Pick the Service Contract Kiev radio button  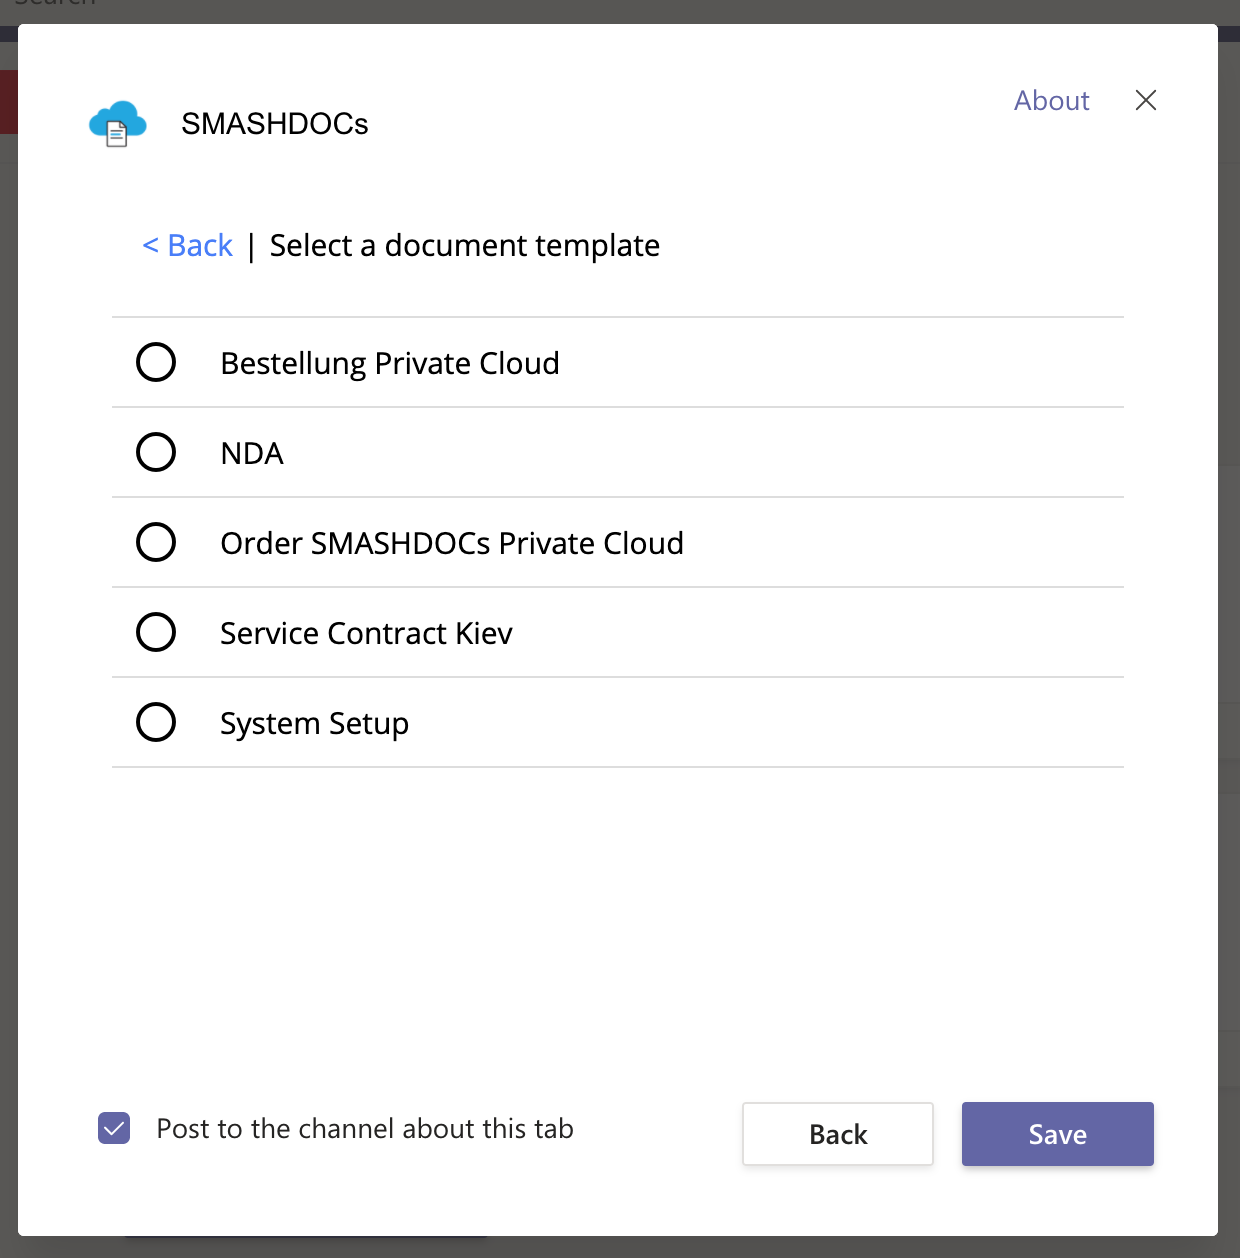(156, 632)
